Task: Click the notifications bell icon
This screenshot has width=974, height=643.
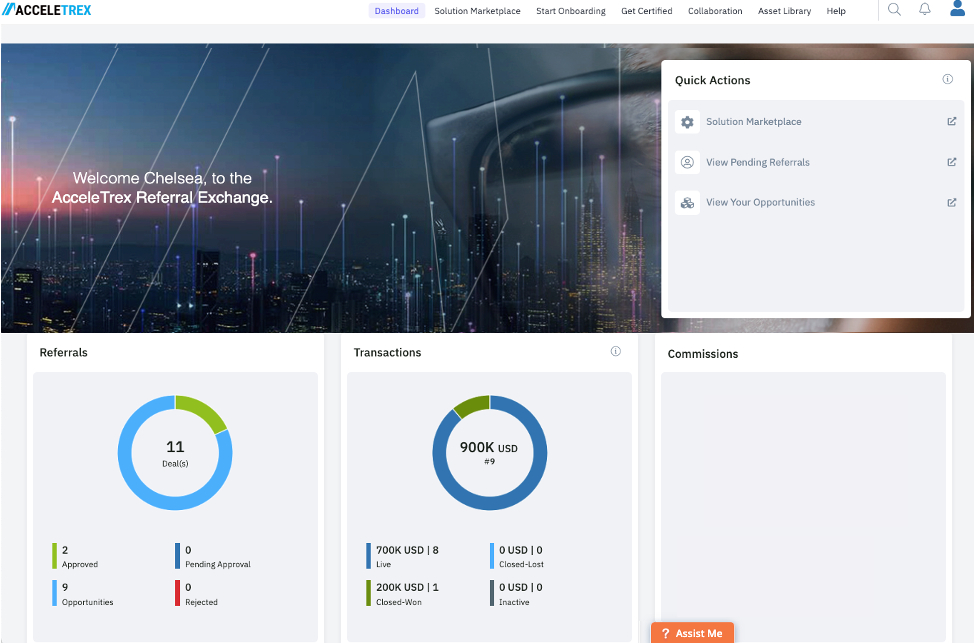Action: coord(925,10)
